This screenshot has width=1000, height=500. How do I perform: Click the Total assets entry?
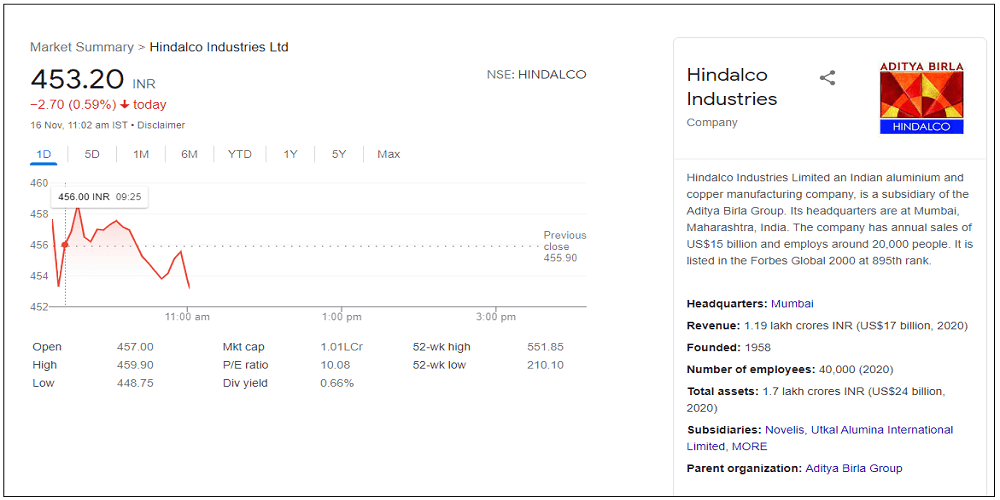(x=818, y=399)
